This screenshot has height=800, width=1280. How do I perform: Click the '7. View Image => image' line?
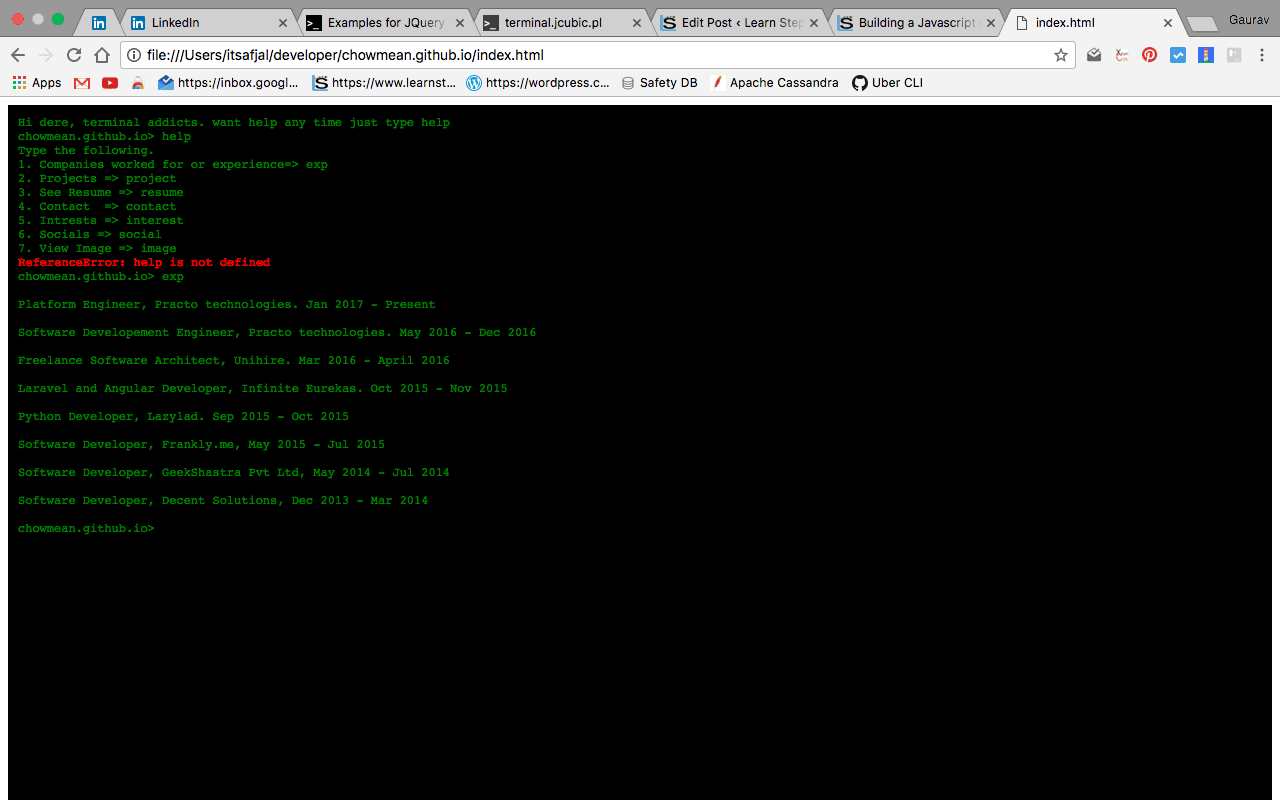[x=97, y=248]
